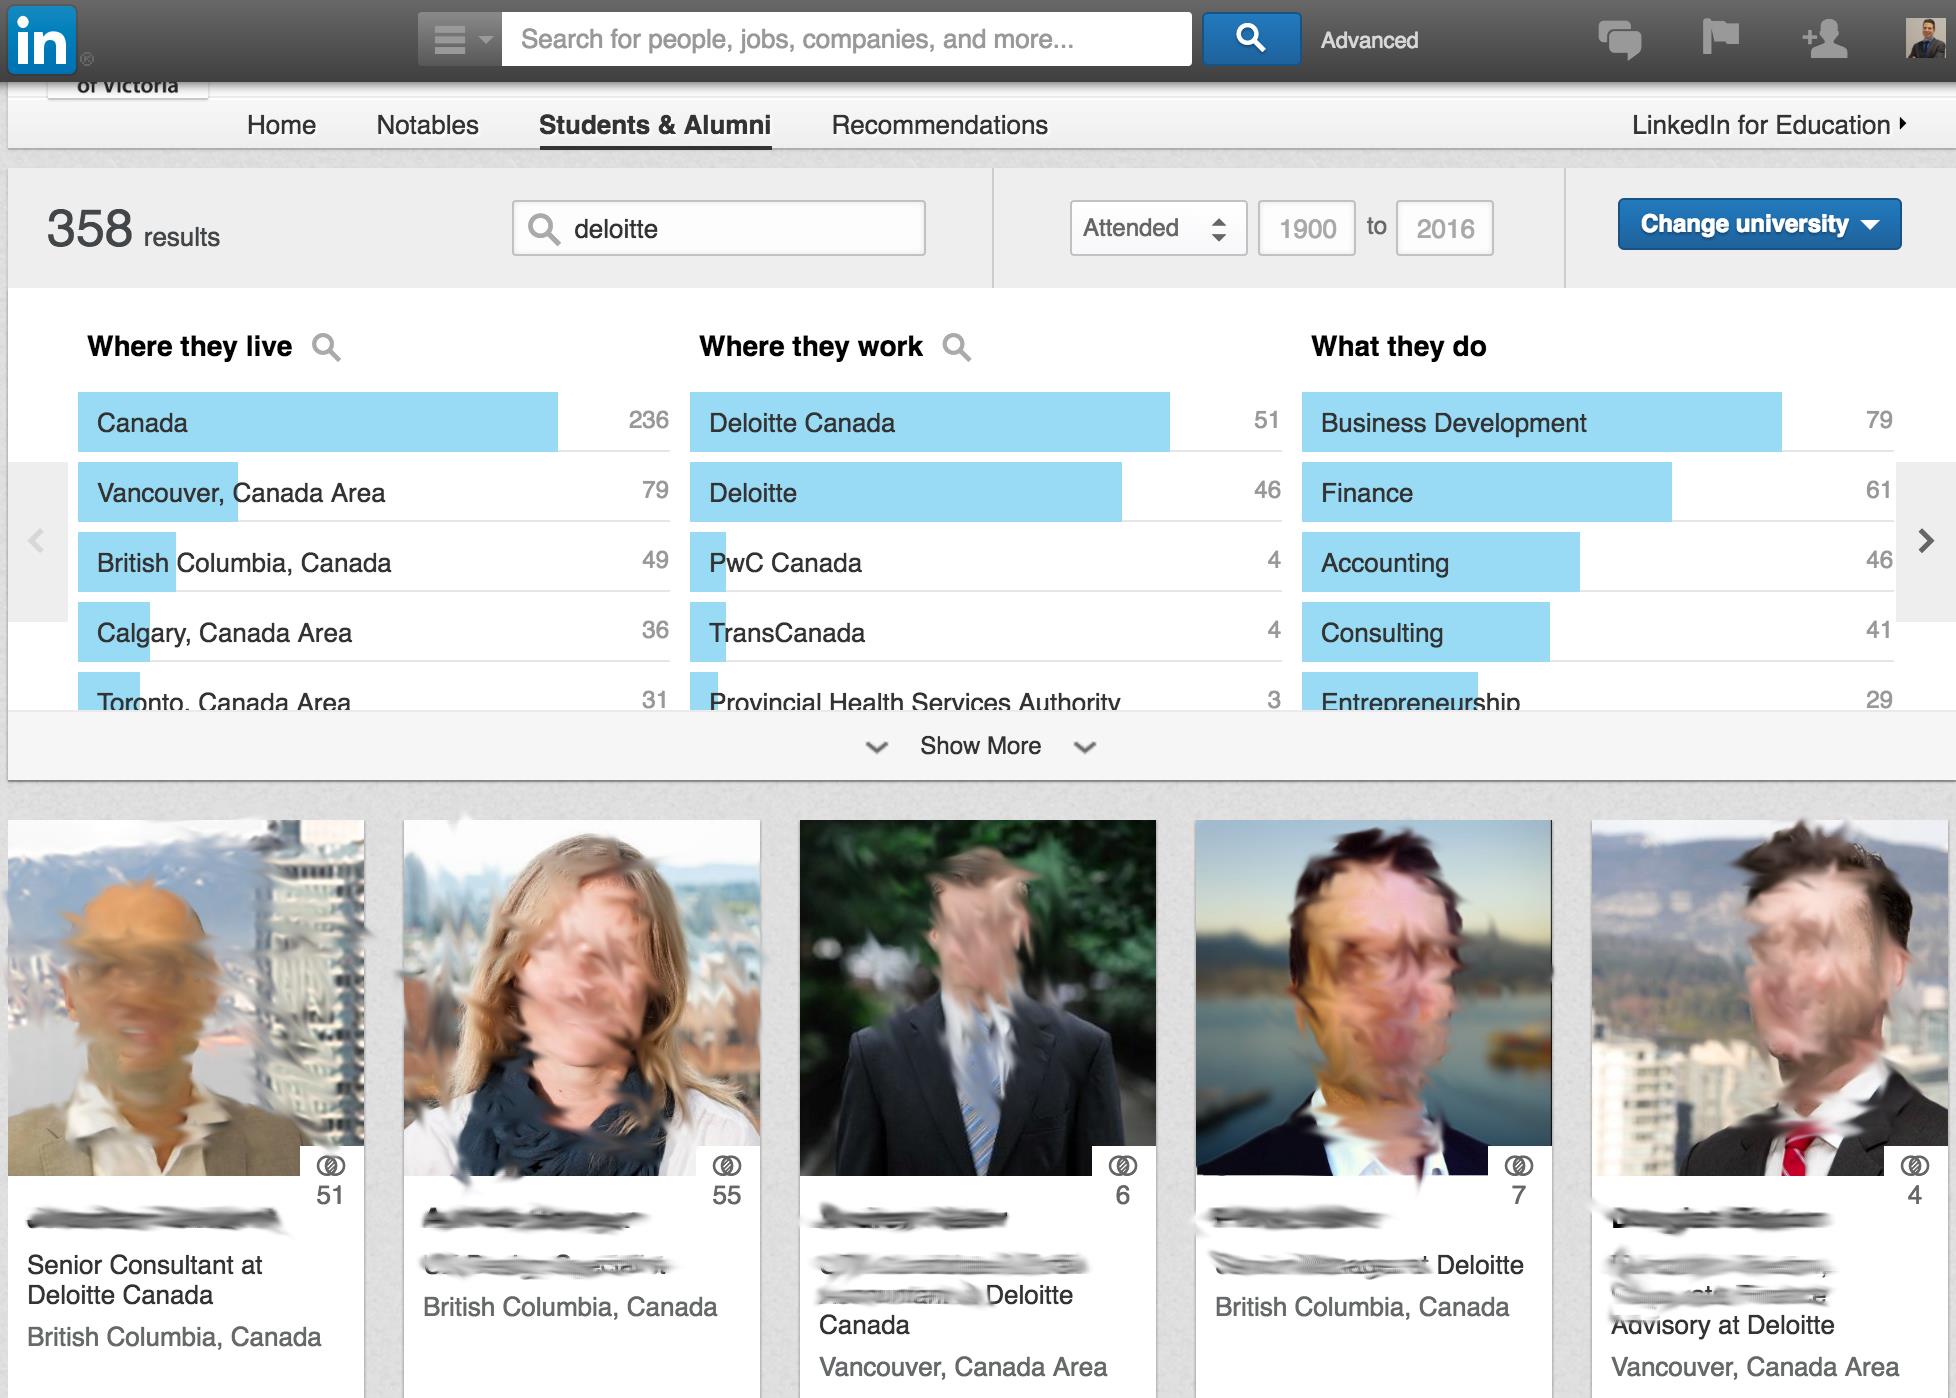The height and width of the screenshot is (1398, 1956).
Task: Click the shared connections icon showing 51
Action: 330,1166
